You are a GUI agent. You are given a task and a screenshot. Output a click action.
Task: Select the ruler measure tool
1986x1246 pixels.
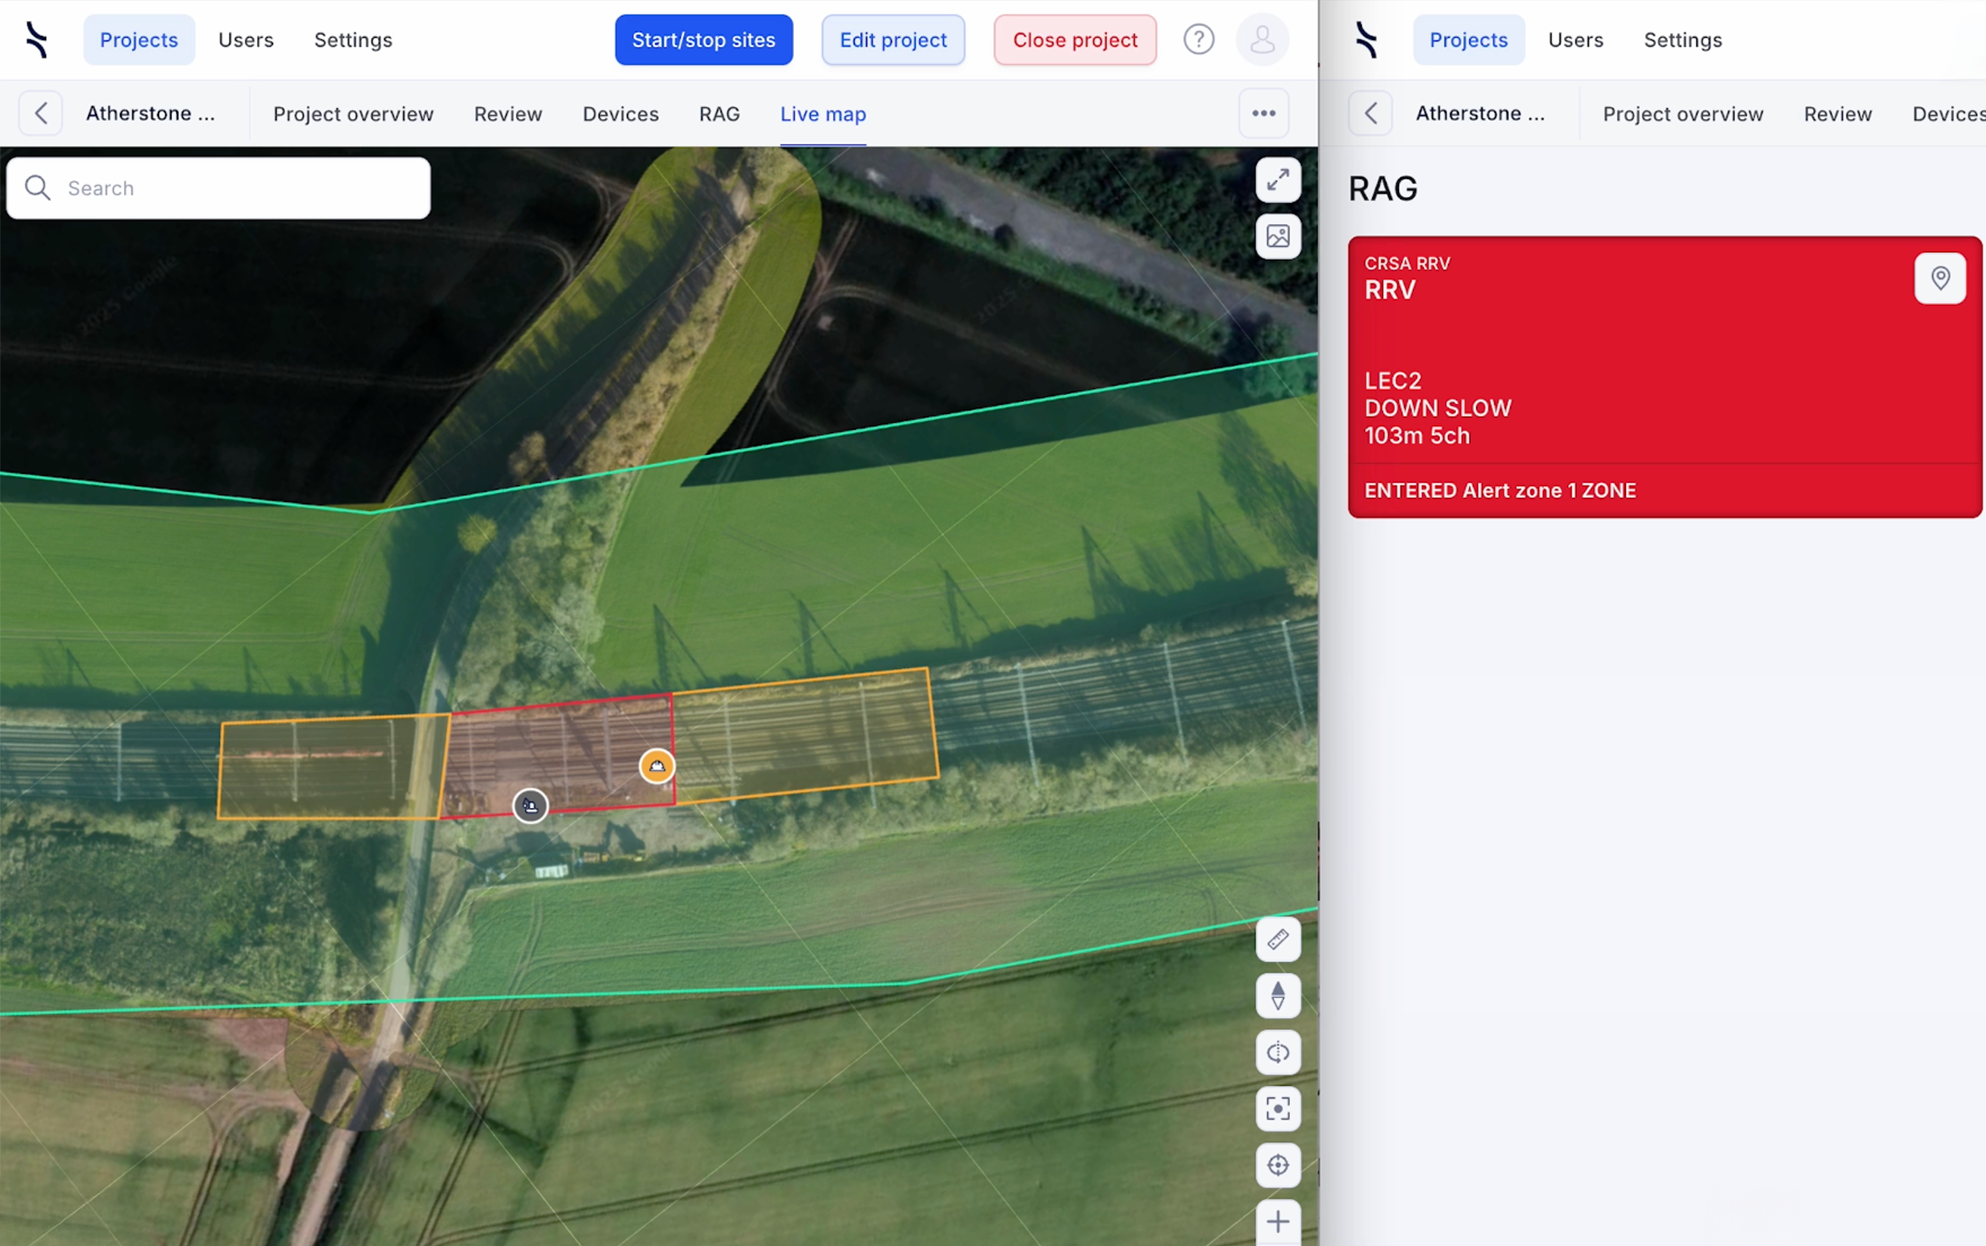click(1277, 939)
